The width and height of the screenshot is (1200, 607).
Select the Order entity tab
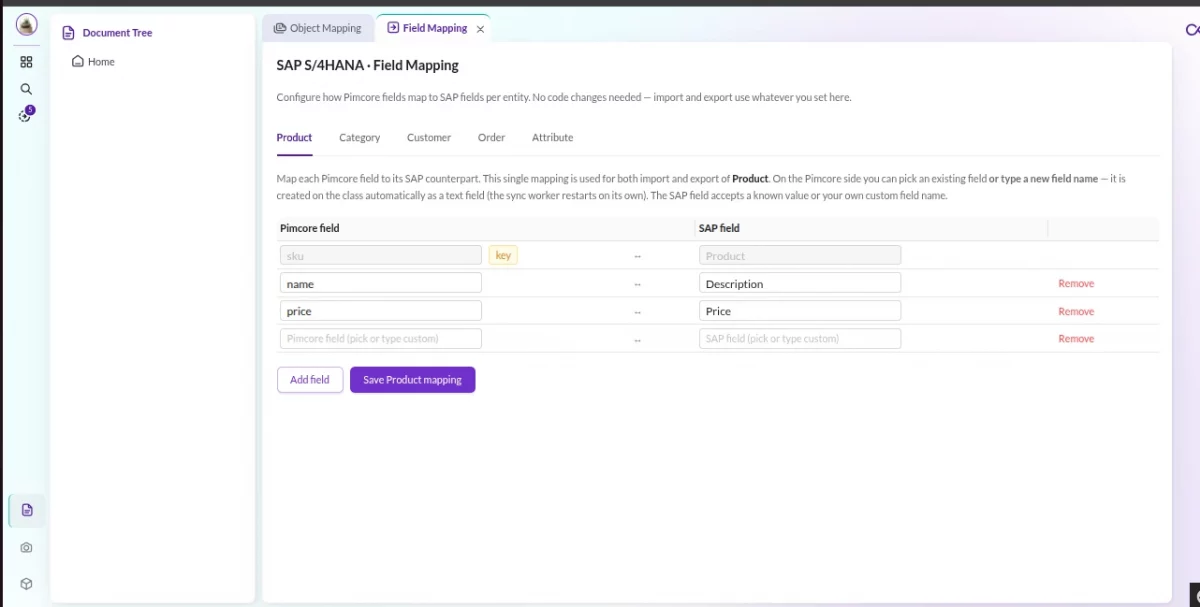pos(491,138)
